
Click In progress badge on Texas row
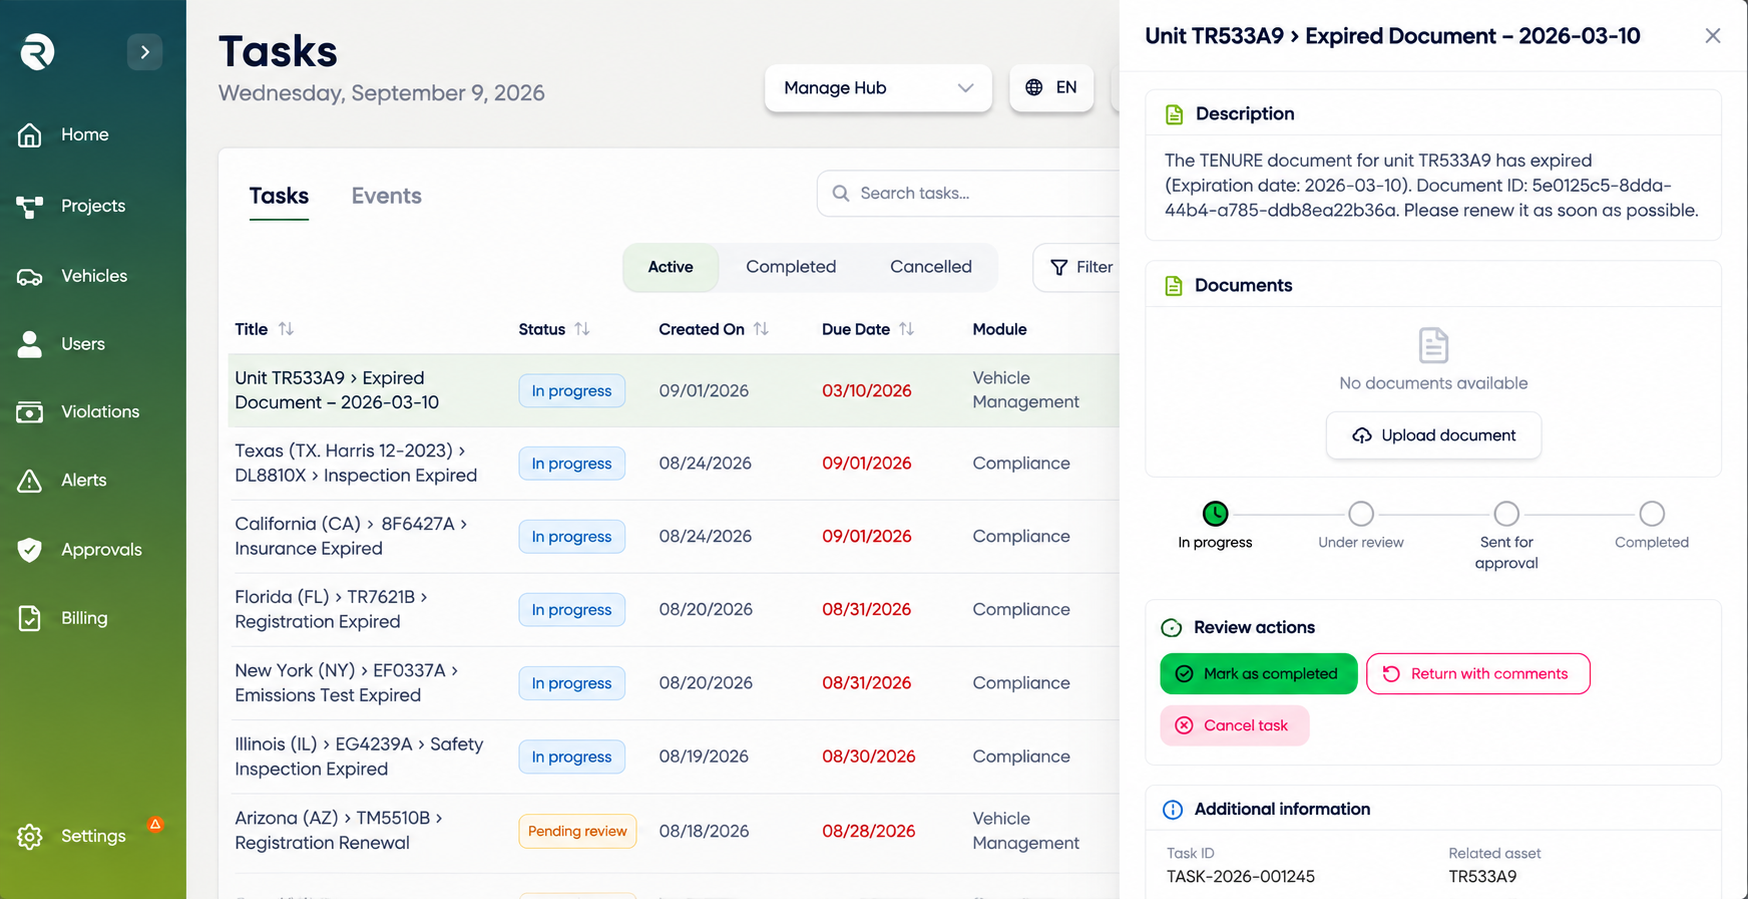(572, 464)
